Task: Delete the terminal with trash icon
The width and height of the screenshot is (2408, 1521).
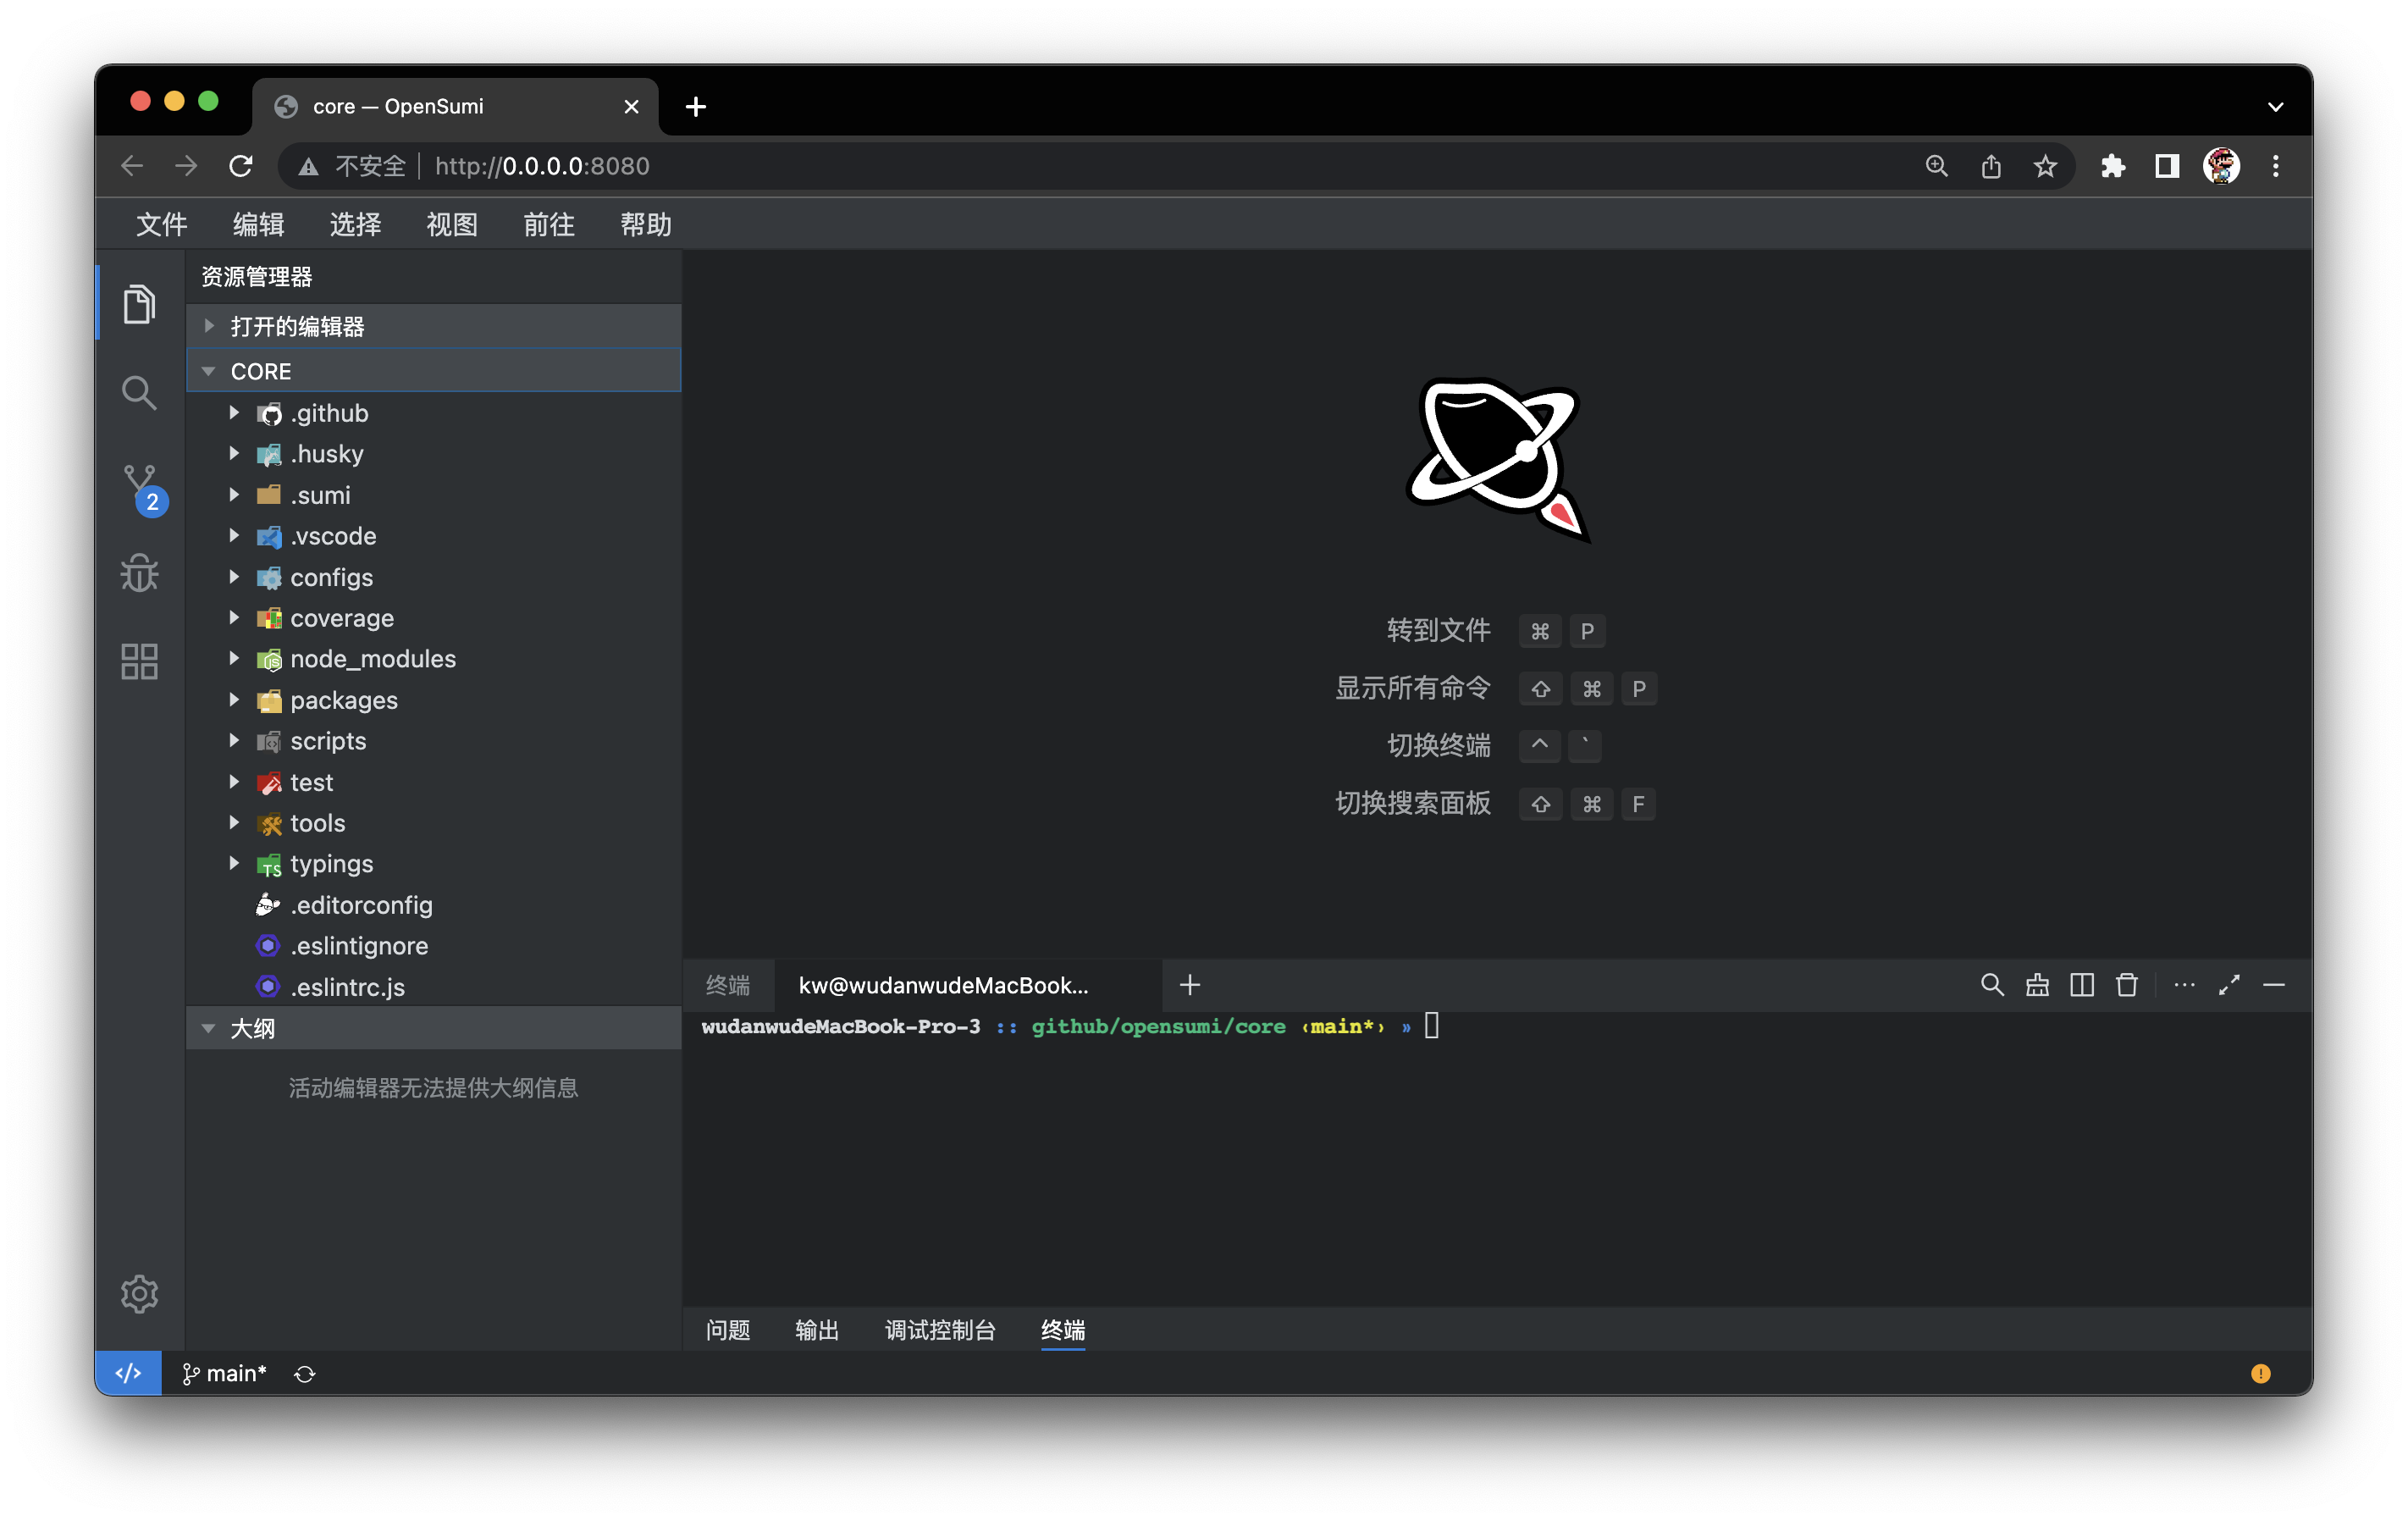Action: tap(2126, 985)
